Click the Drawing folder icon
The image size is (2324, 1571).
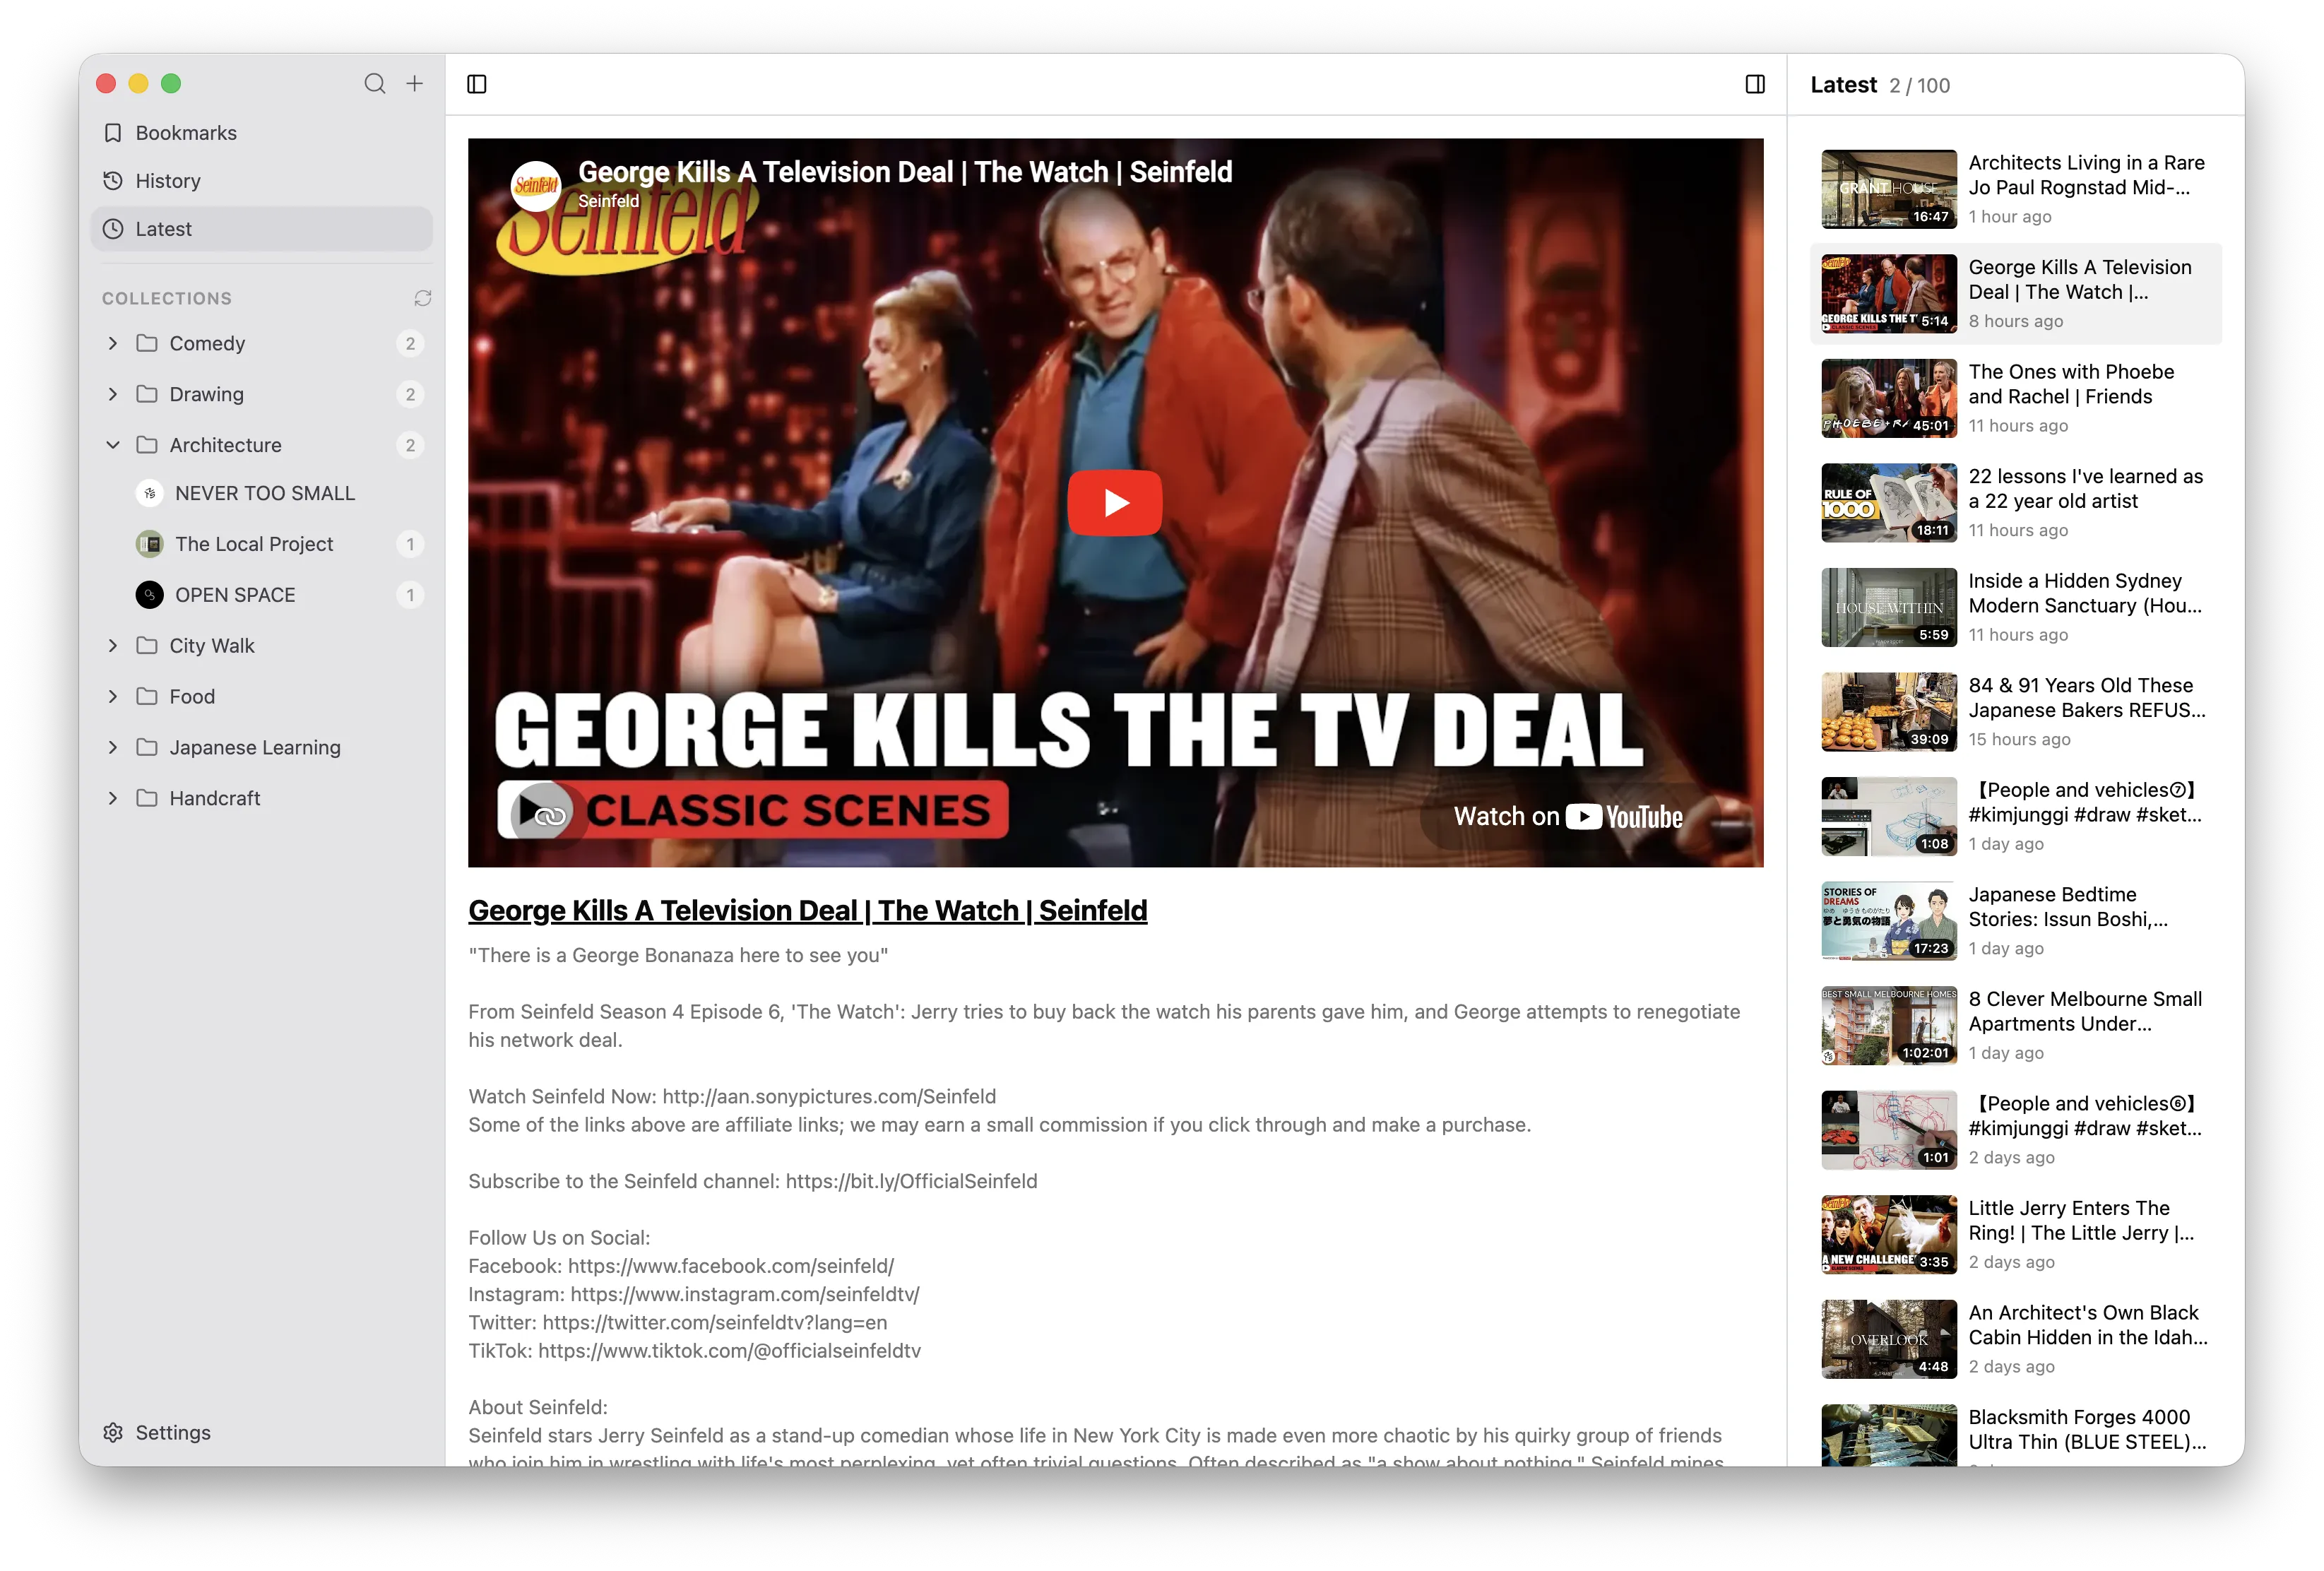[147, 395]
